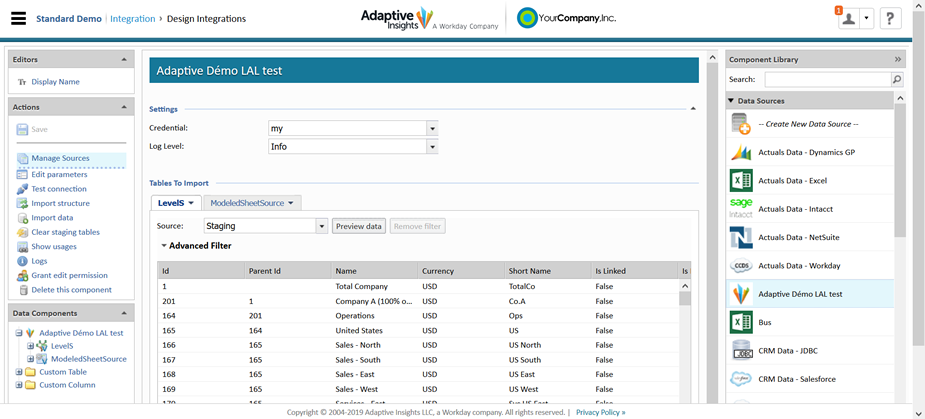Screen dimensions: 925x419
Task: Click the Component Library search field
Action: coord(826,80)
